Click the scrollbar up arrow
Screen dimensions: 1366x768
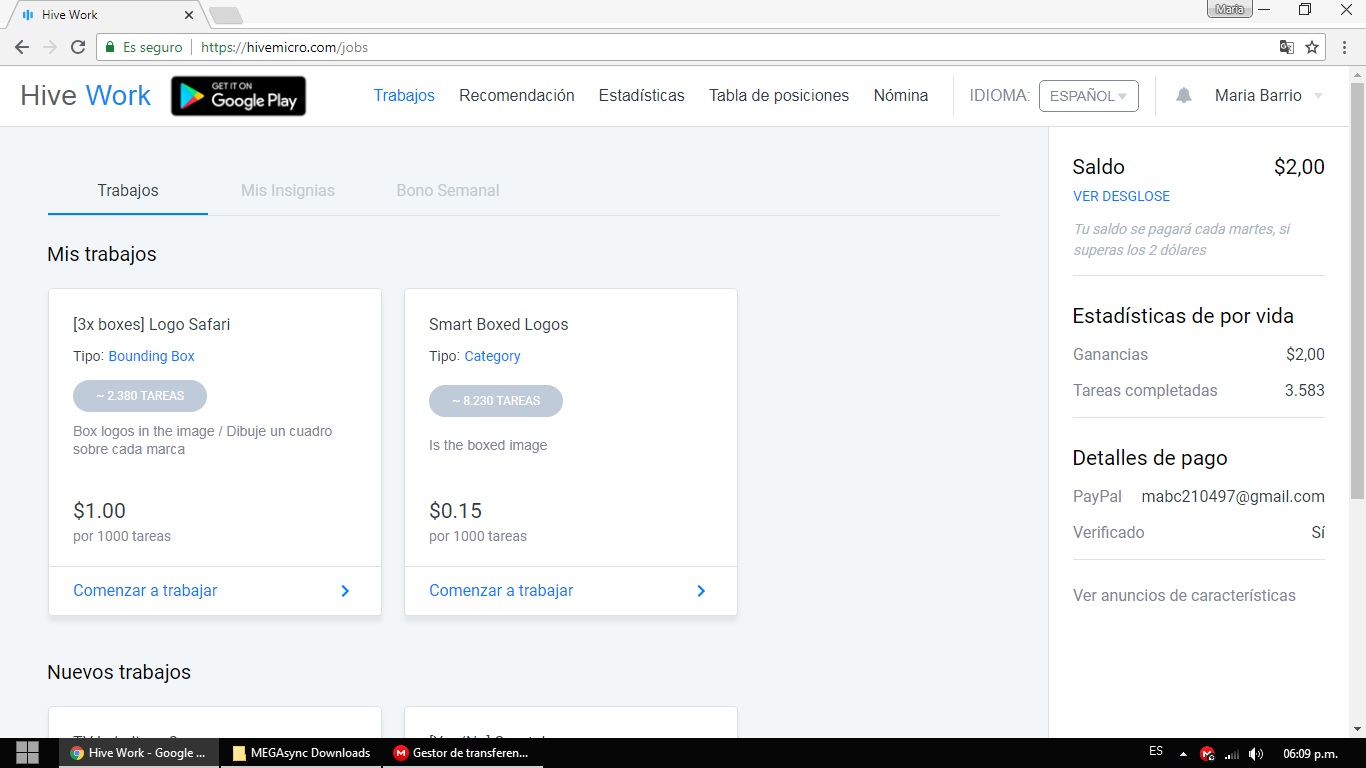[1357, 74]
